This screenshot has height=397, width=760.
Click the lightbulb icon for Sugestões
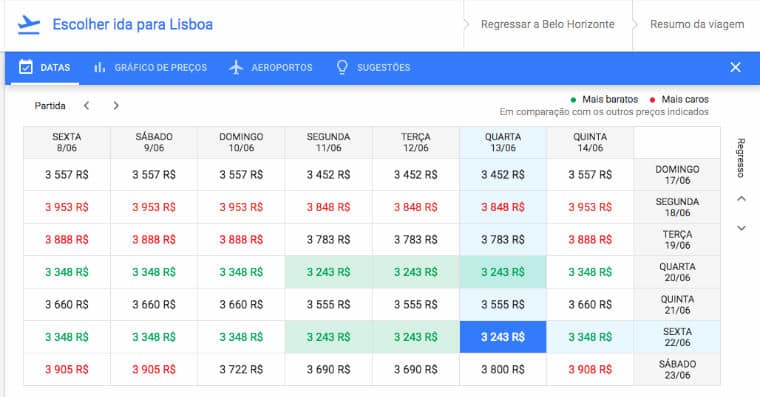[x=342, y=67]
